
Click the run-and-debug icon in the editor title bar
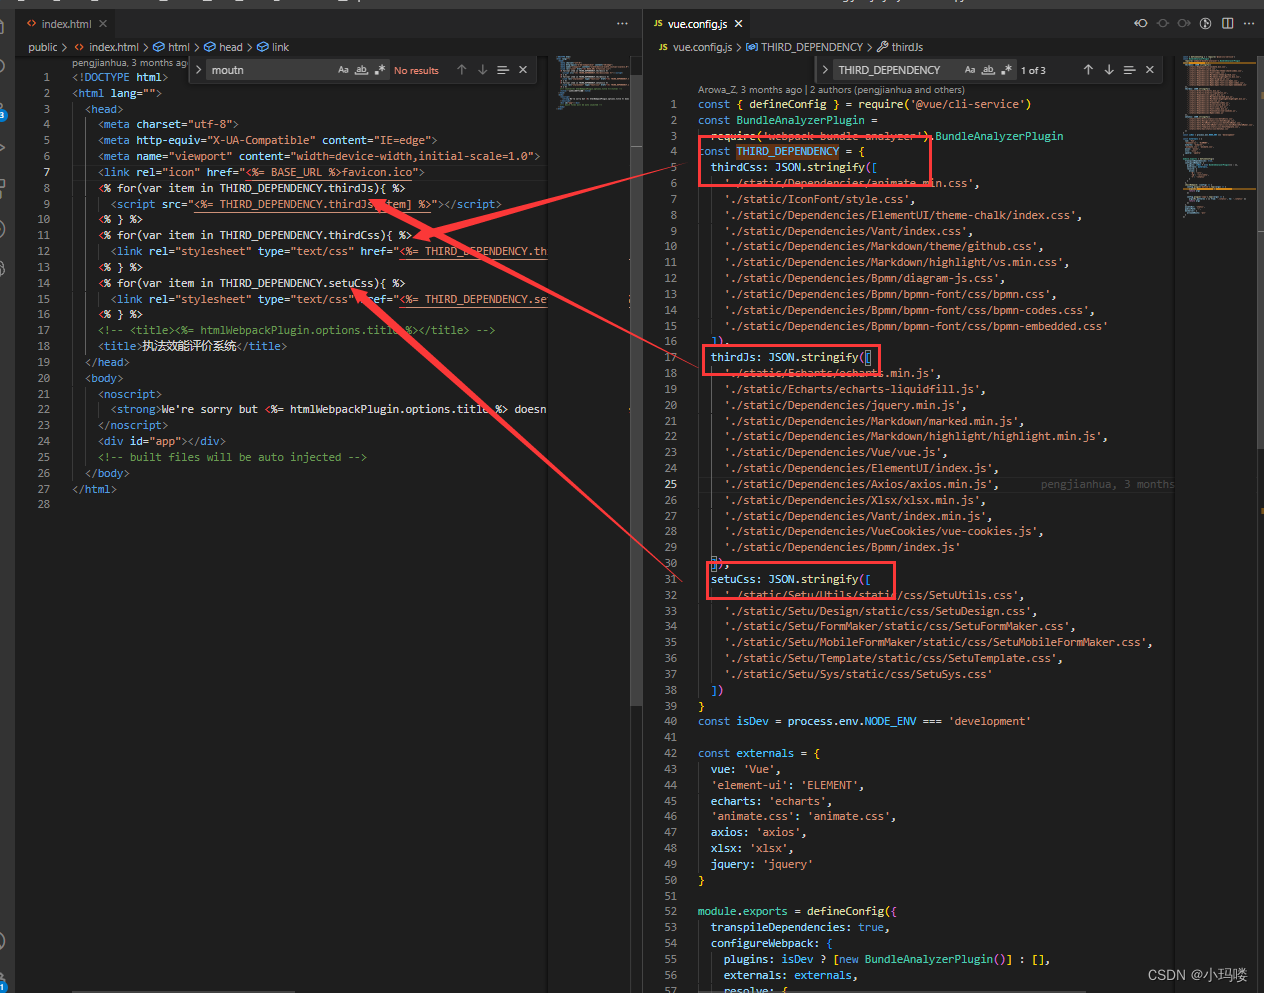coord(1205,23)
